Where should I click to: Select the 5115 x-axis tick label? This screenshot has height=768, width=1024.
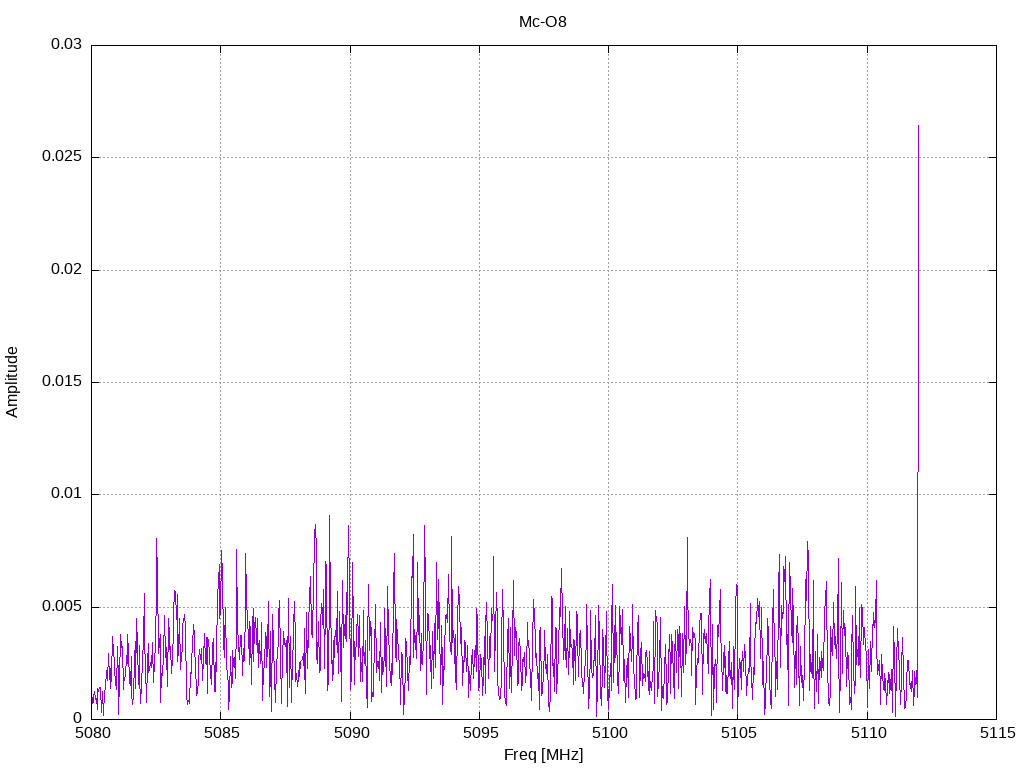point(996,735)
